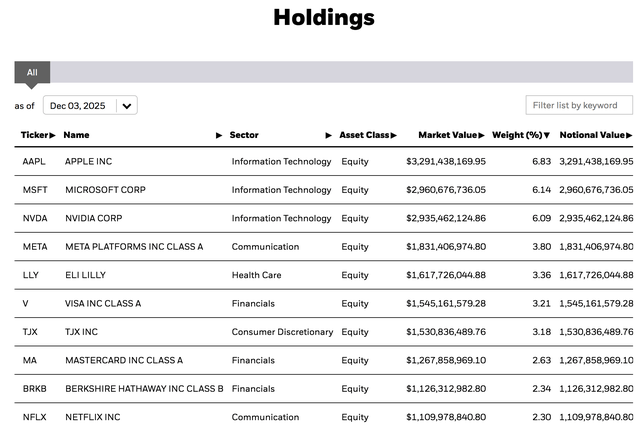Viewport: 640px width, 435px height.
Task: Click the V ticker cell
Action: click(25, 304)
